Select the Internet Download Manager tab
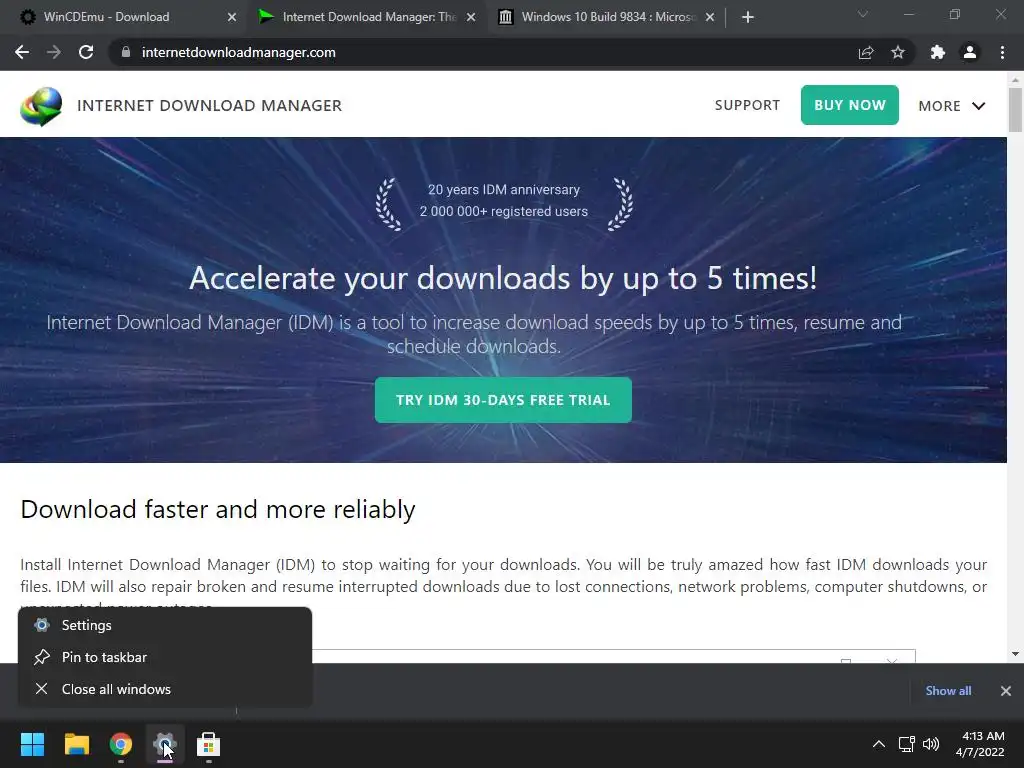 click(x=369, y=17)
